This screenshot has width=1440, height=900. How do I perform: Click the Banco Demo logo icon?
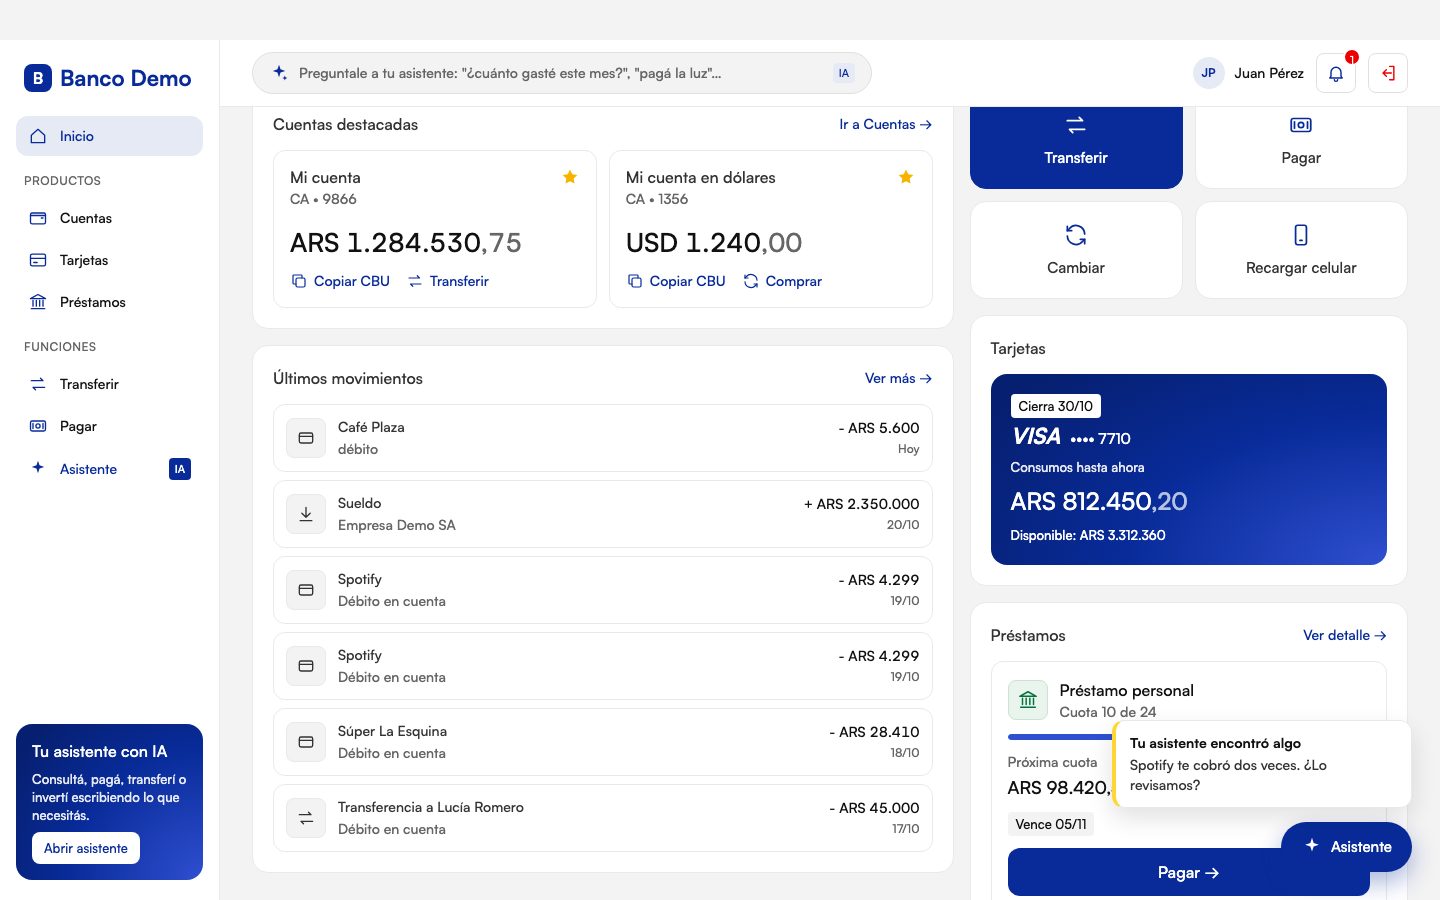[x=38, y=78]
